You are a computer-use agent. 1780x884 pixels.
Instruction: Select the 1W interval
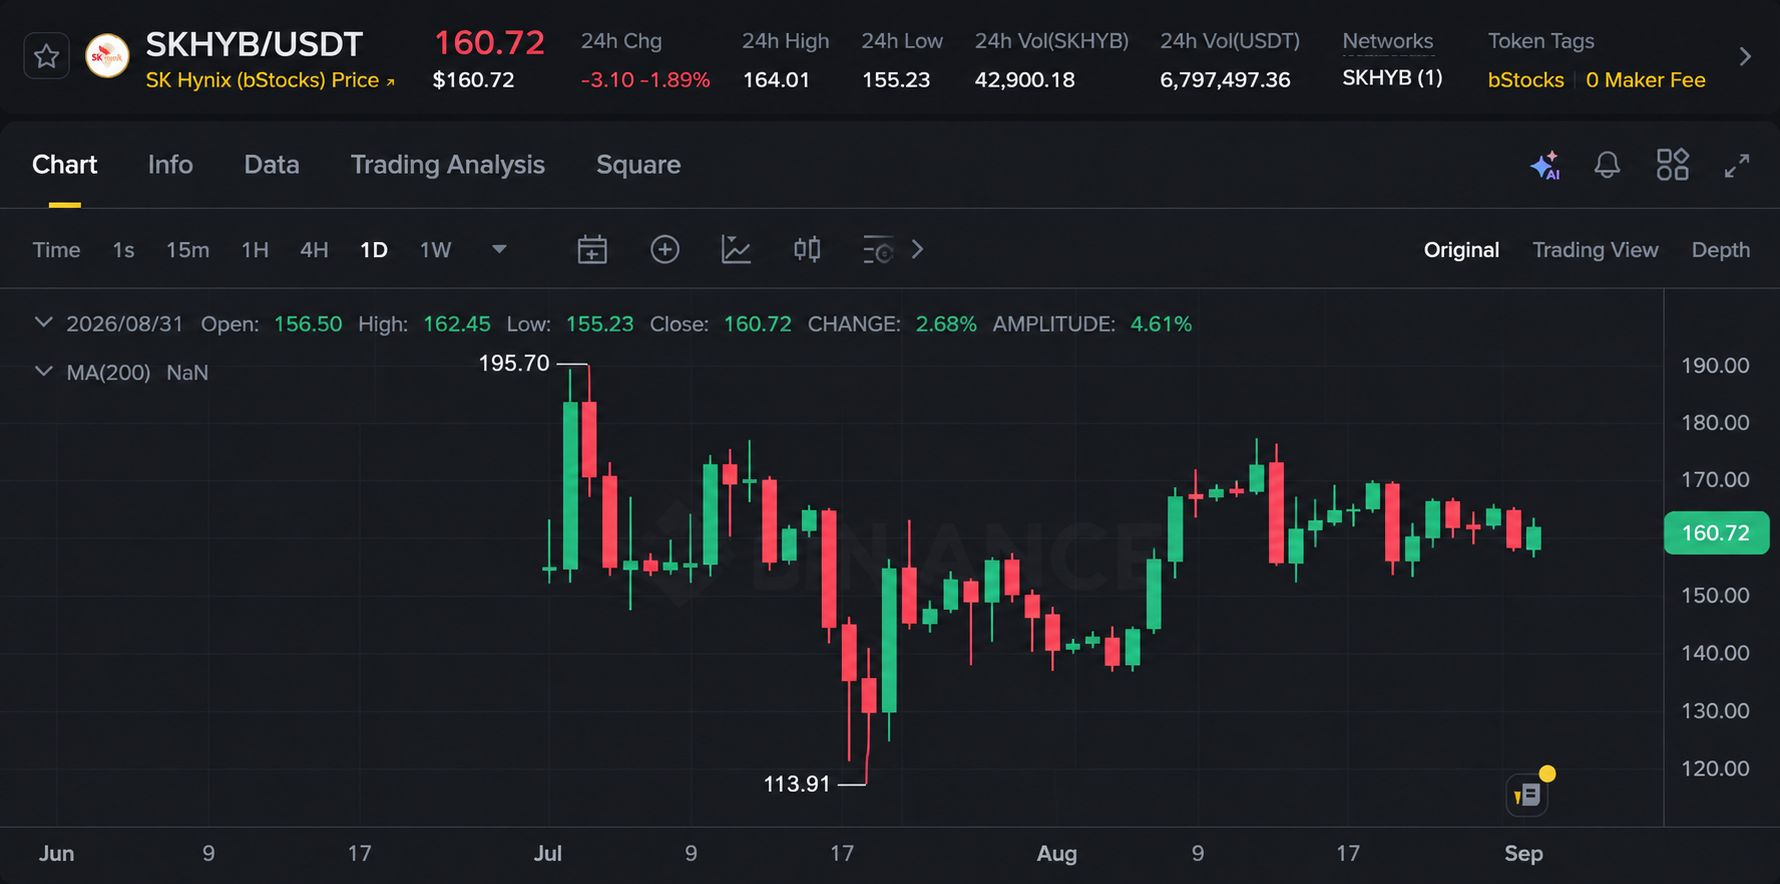435,250
